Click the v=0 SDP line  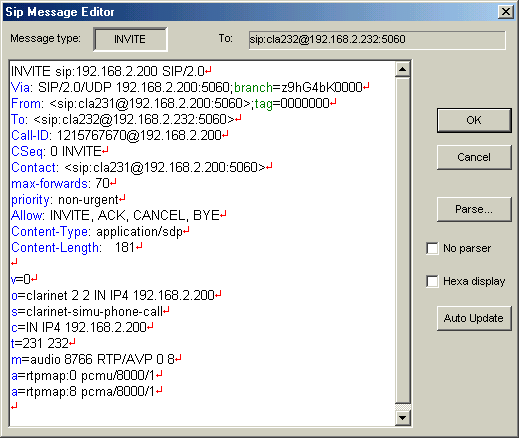click(24, 279)
